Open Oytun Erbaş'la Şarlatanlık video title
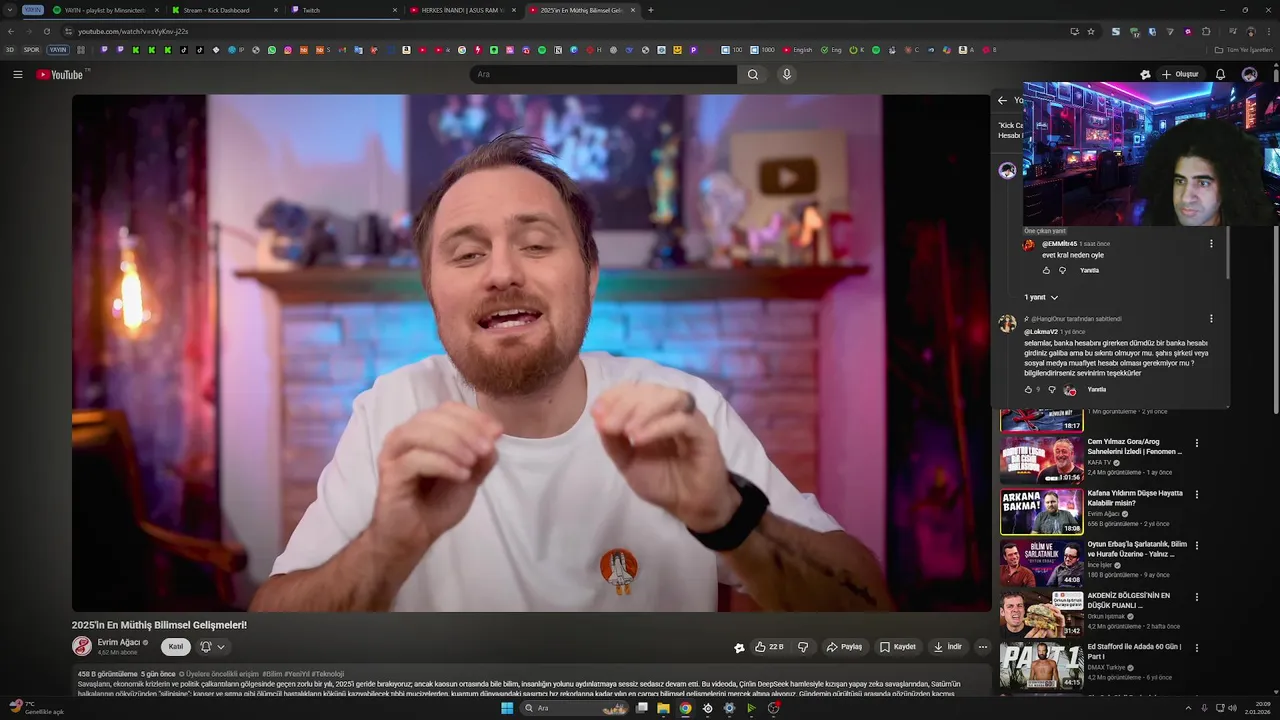The width and height of the screenshot is (1280, 720). (1135, 549)
